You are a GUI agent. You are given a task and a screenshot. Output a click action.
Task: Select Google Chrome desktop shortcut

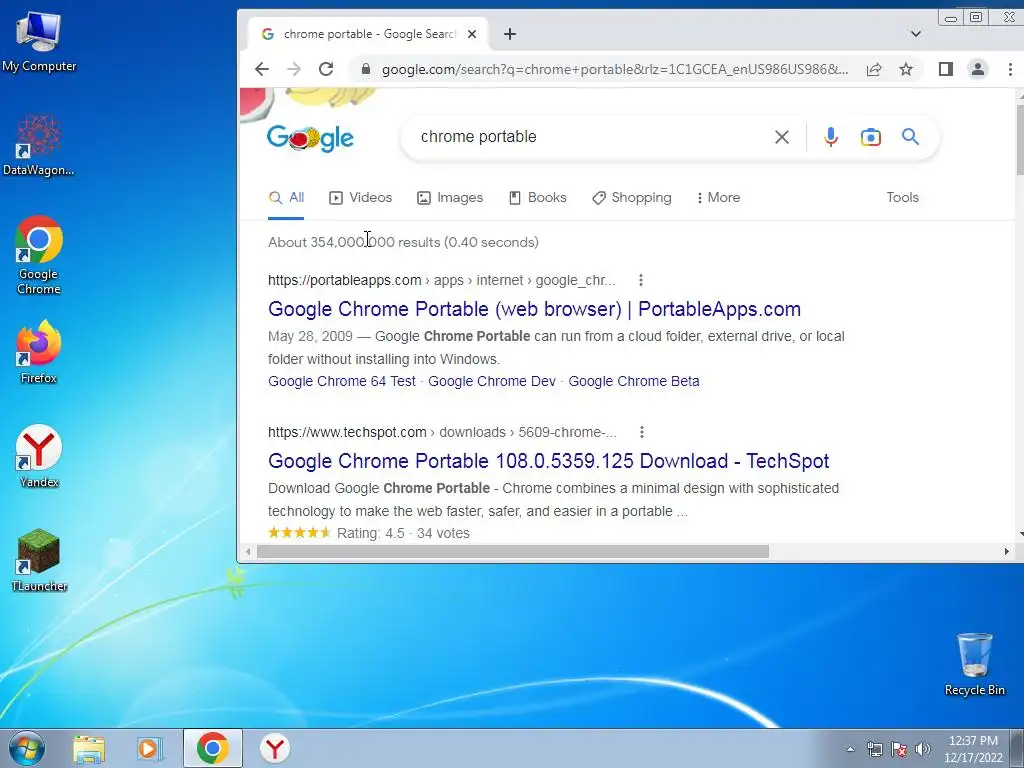[39, 255]
